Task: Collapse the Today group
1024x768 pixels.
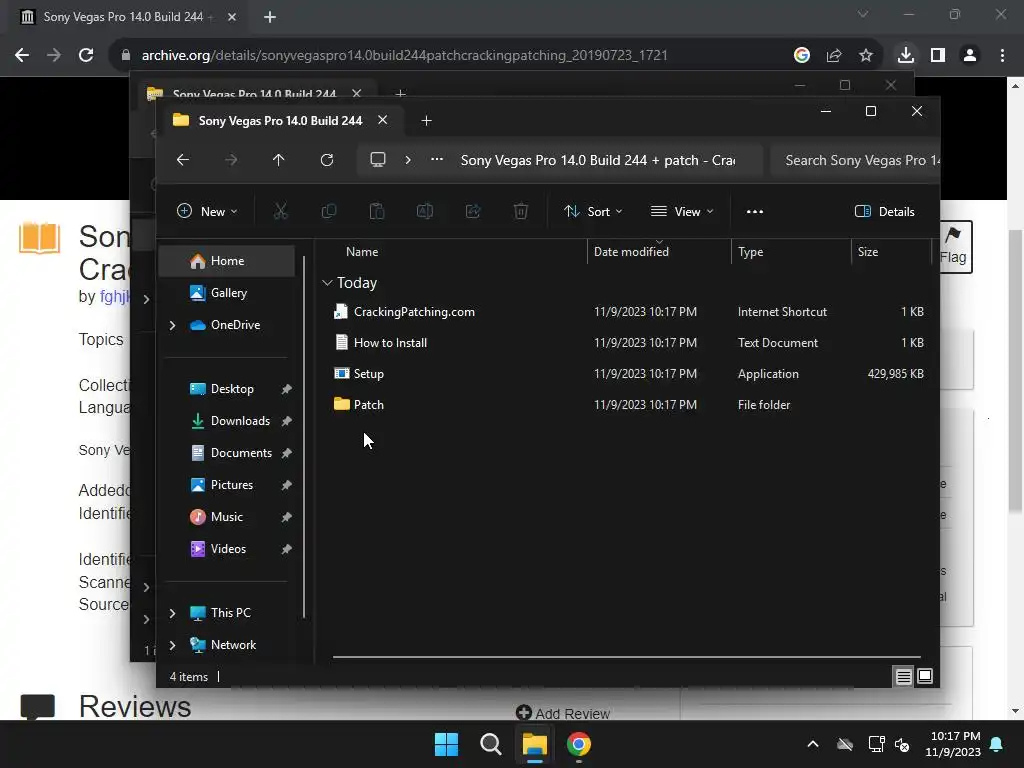Action: (327, 283)
